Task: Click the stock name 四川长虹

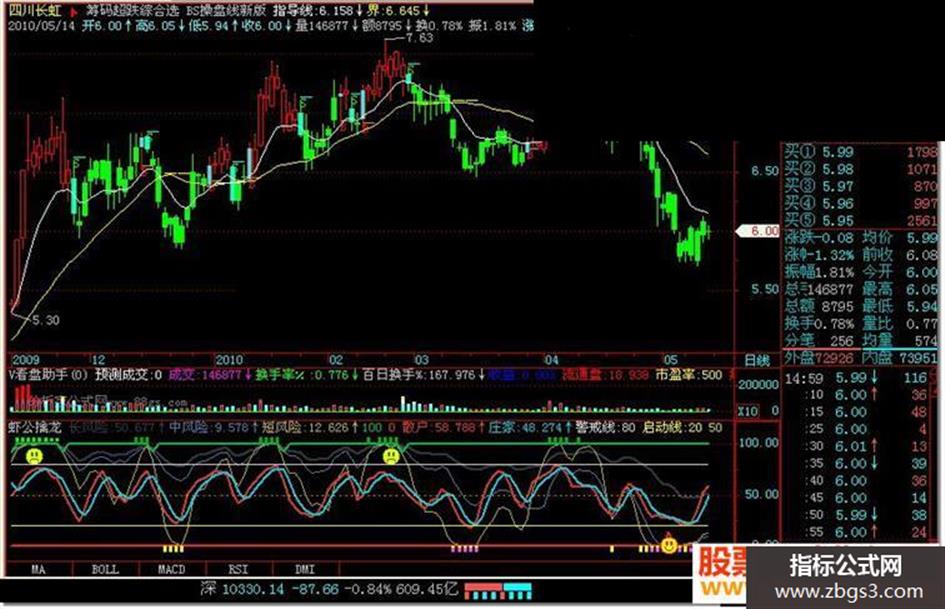Action: tap(34, 11)
